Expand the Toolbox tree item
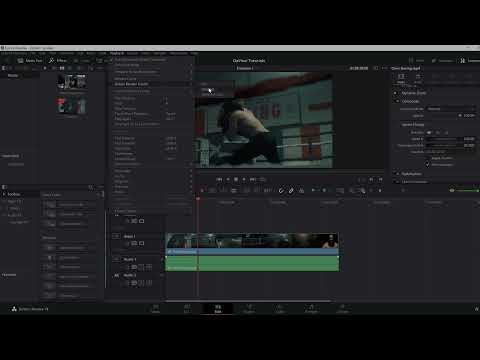This screenshot has width=480, height=360. click(4, 194)
